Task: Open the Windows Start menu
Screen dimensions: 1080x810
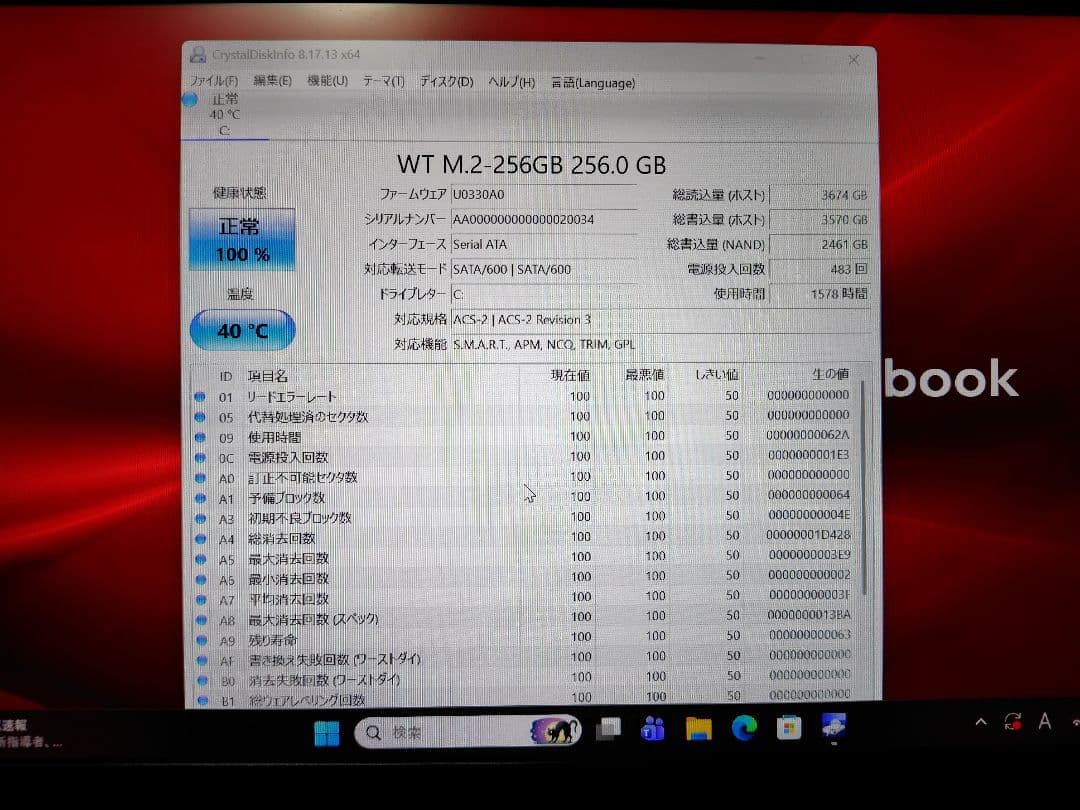Action: click(326, 733)
